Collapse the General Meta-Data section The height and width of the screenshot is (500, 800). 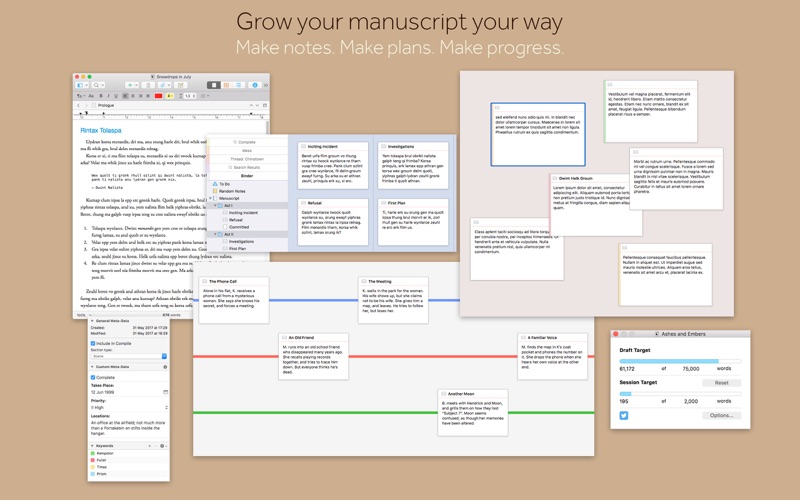coord(92,321)
